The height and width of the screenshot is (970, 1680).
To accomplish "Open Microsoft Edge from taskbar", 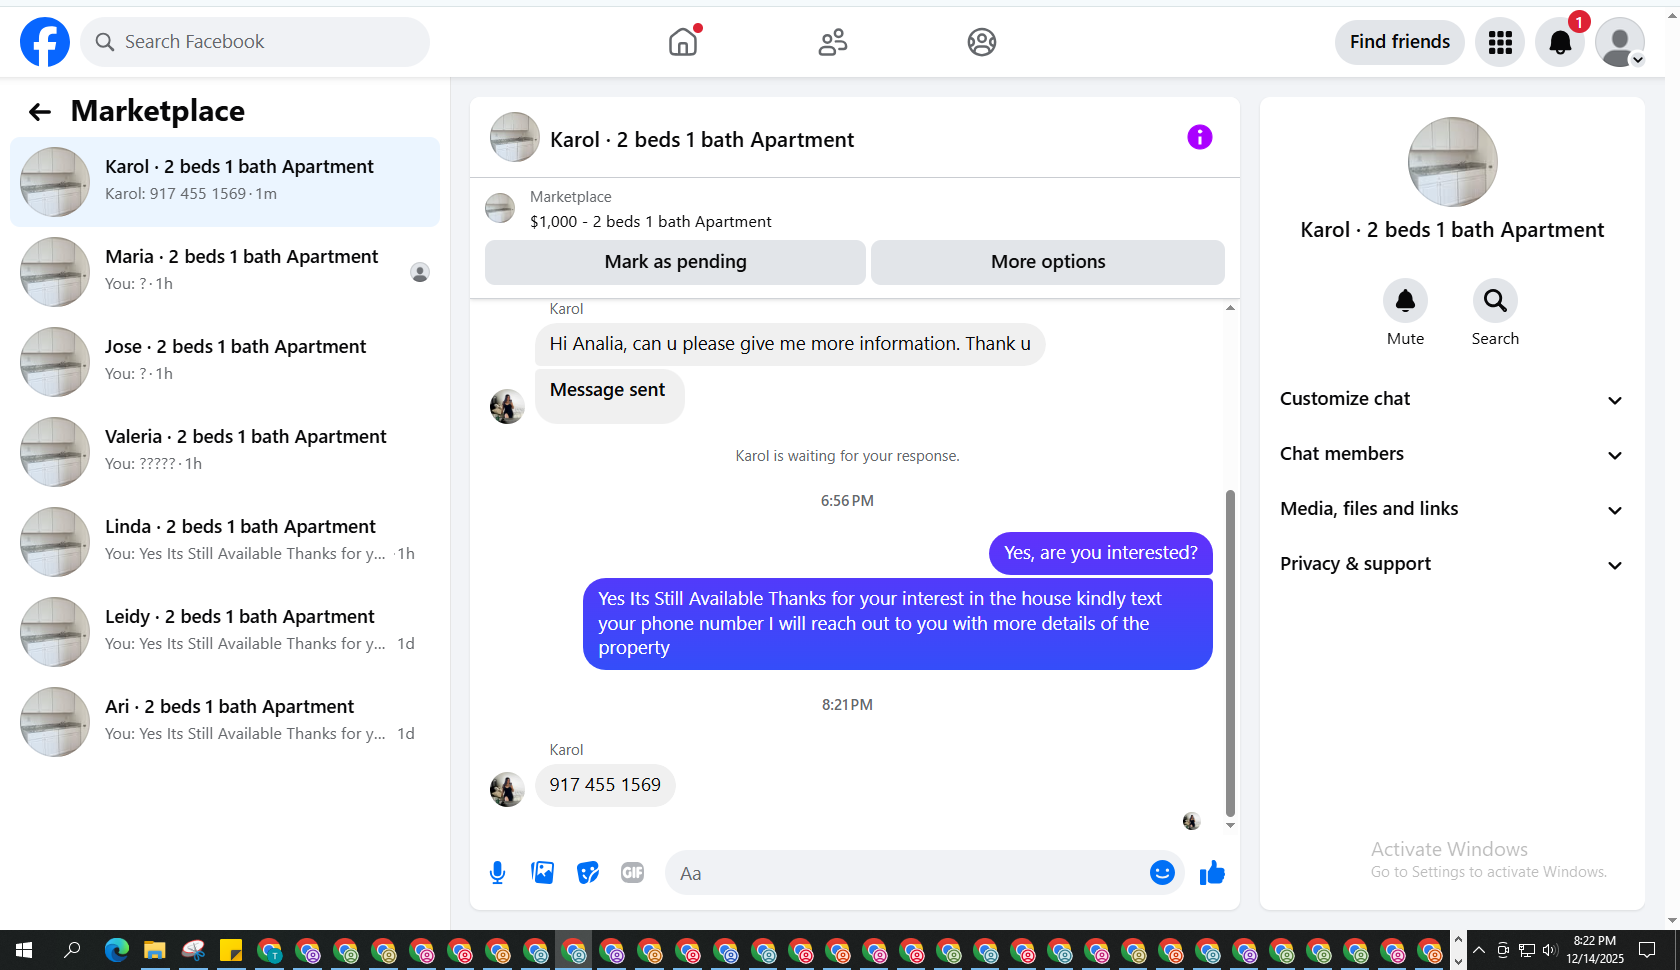I will coord(117,950).
